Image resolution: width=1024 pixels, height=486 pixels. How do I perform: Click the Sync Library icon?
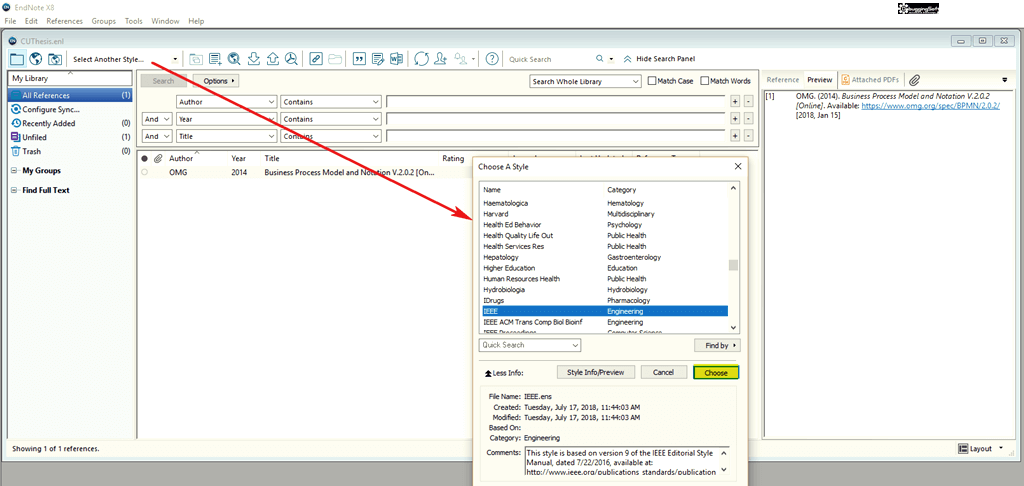coord(421,59)
